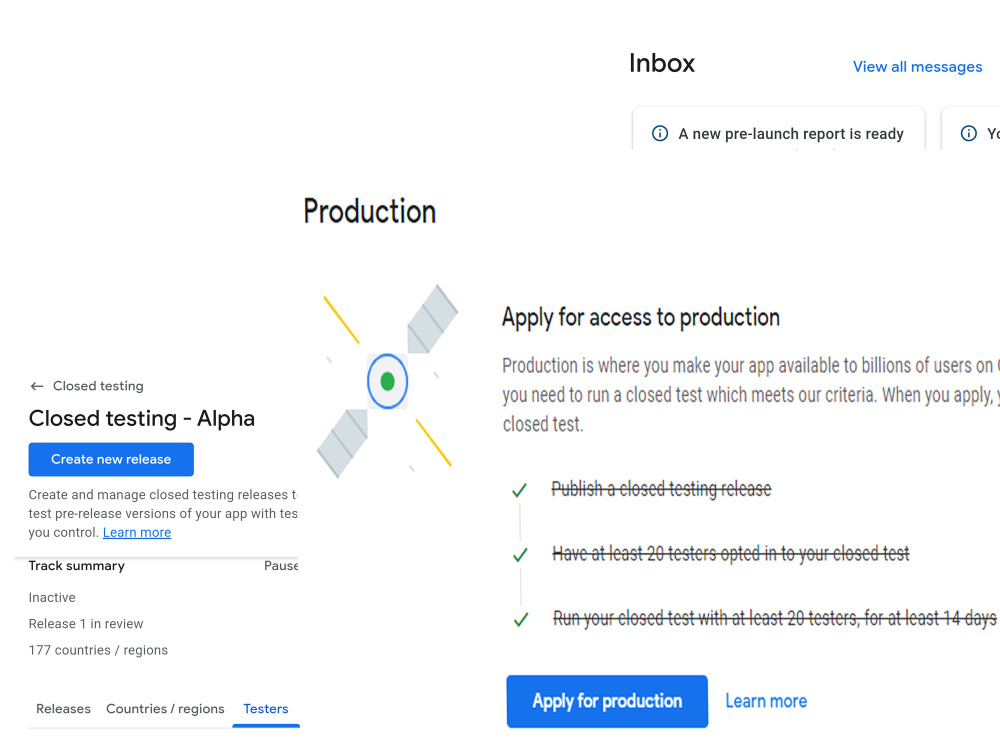Screen dimensions: 1000x750
Task: Click checkmark next to Run your closed test
Action: 521,619
